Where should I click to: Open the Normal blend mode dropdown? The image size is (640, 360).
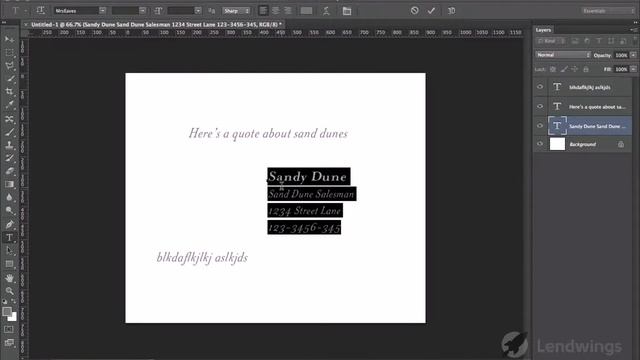point(563,55)
